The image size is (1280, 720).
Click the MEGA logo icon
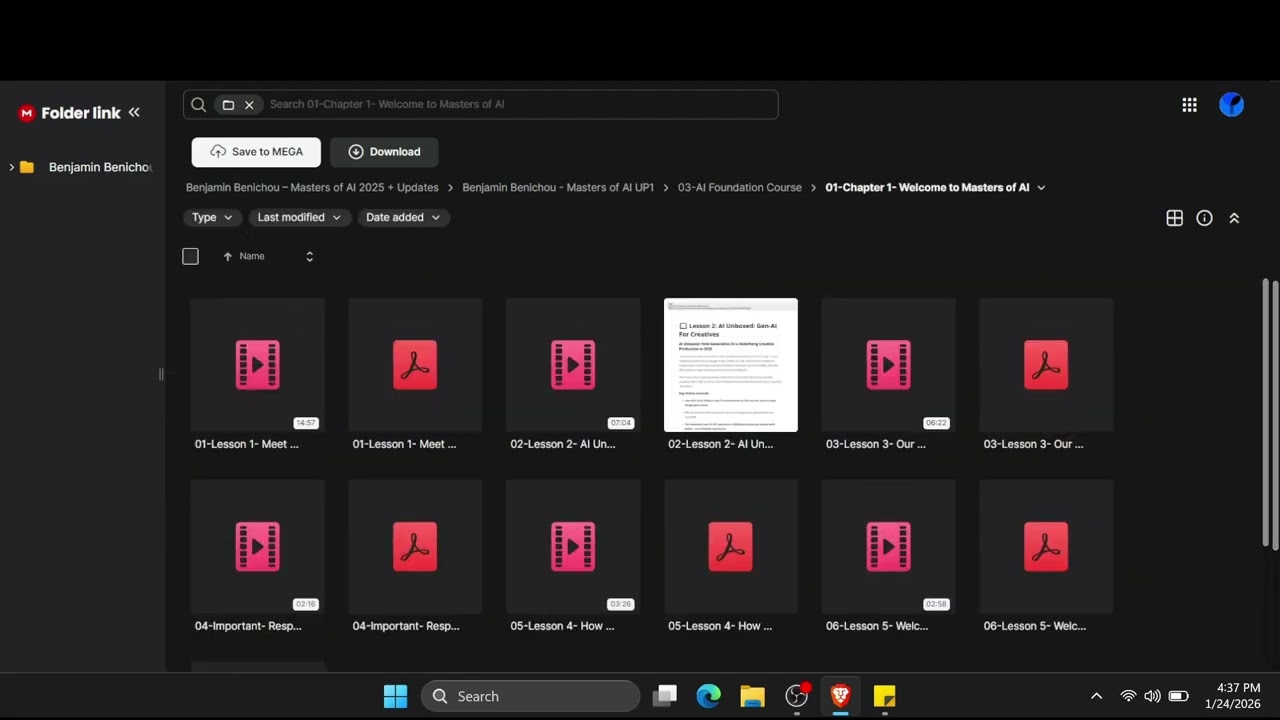27,113
